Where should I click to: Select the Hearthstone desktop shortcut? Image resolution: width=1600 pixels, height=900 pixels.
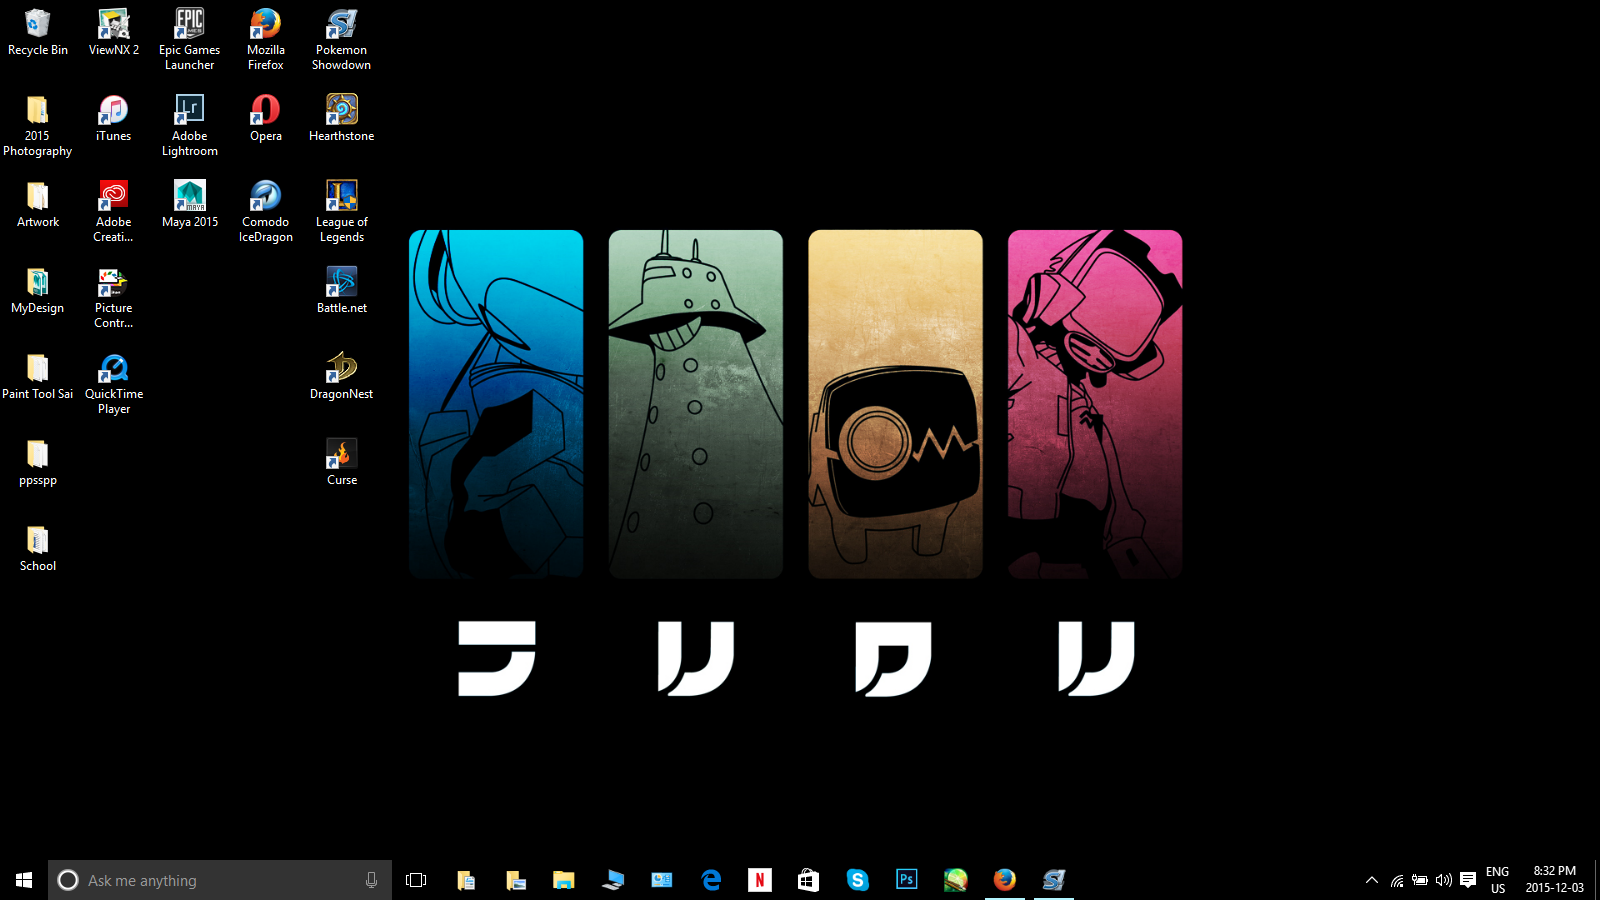341,118
